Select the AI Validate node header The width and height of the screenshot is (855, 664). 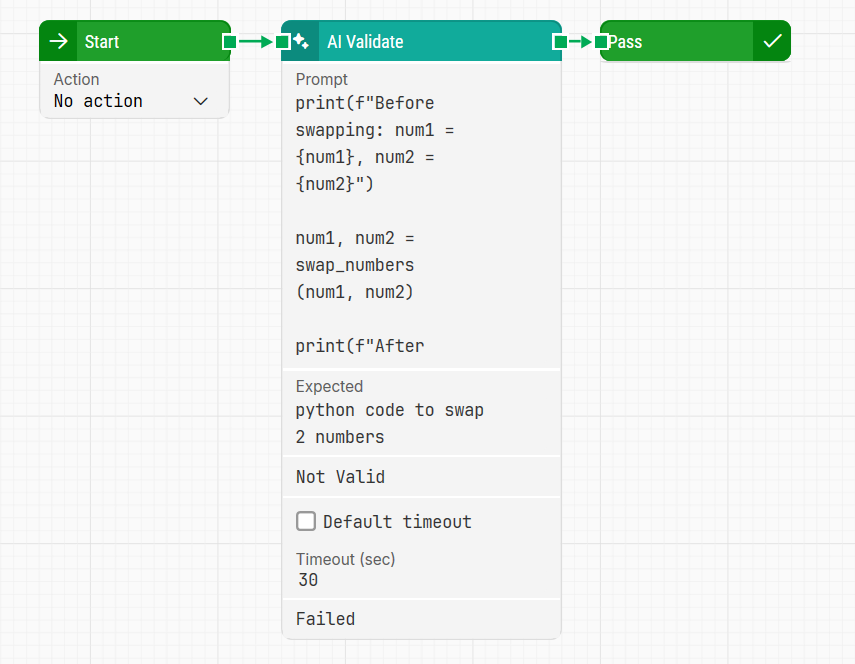(422, 41)
